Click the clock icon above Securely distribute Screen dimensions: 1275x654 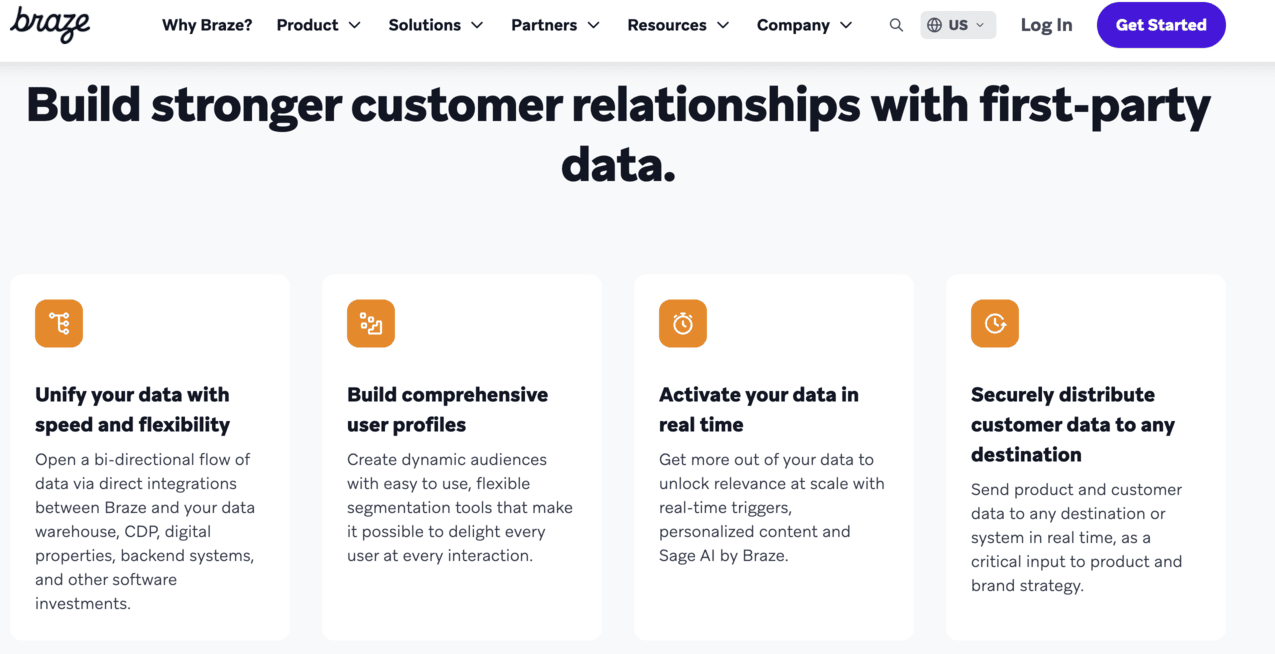(x=995, y=323)
